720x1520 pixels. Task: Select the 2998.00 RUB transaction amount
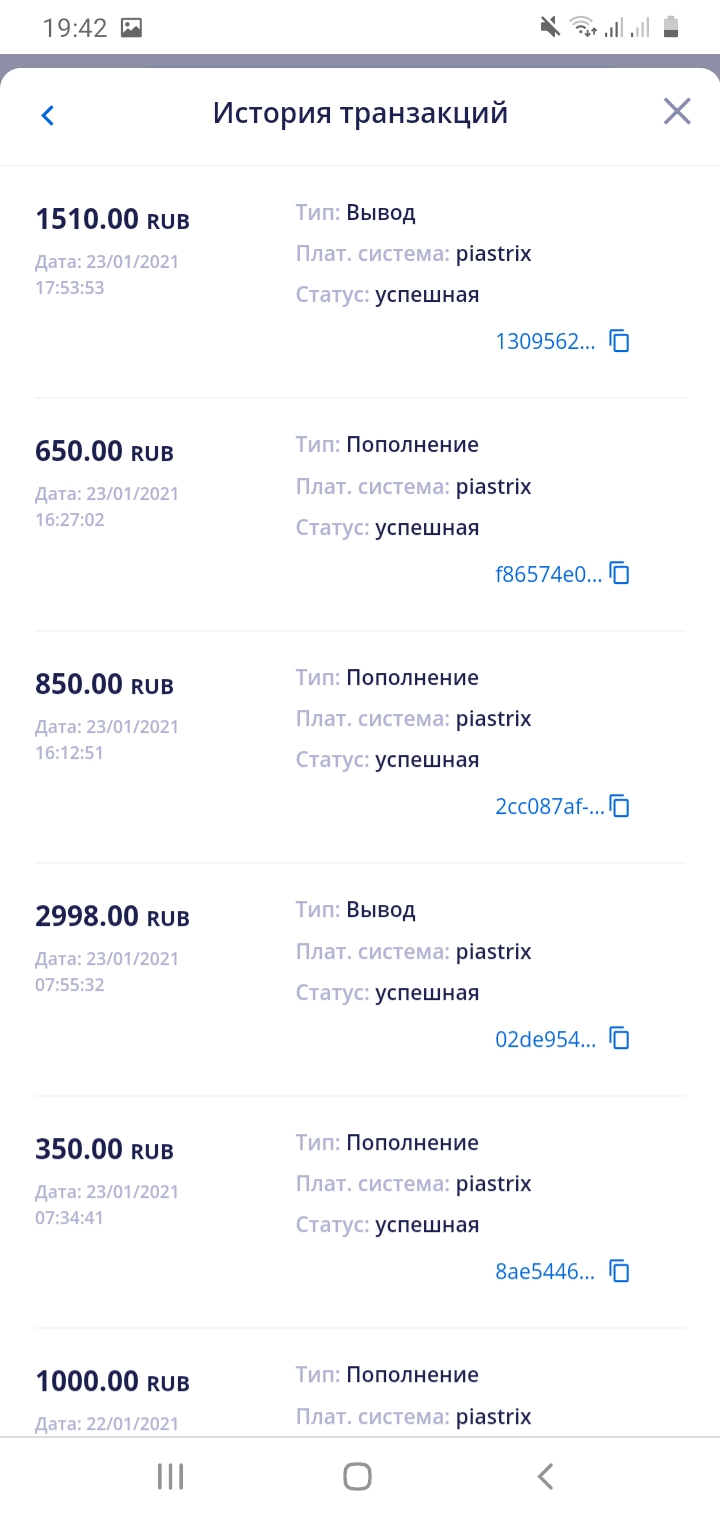(x=112, y=916)
